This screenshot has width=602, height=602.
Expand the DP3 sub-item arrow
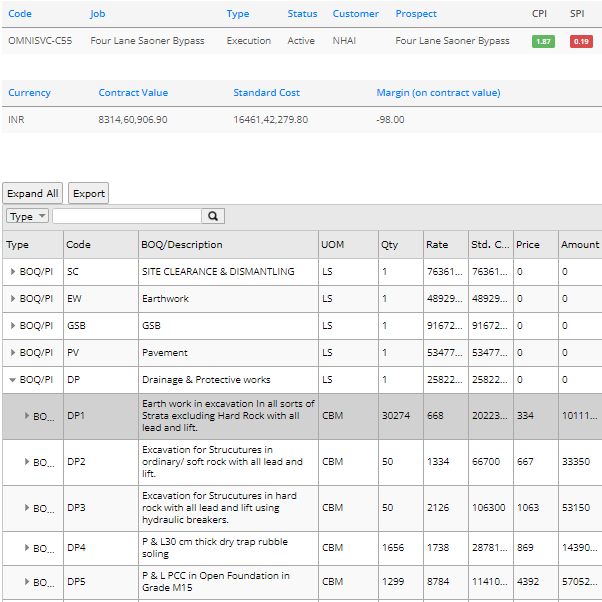[27, 508]
